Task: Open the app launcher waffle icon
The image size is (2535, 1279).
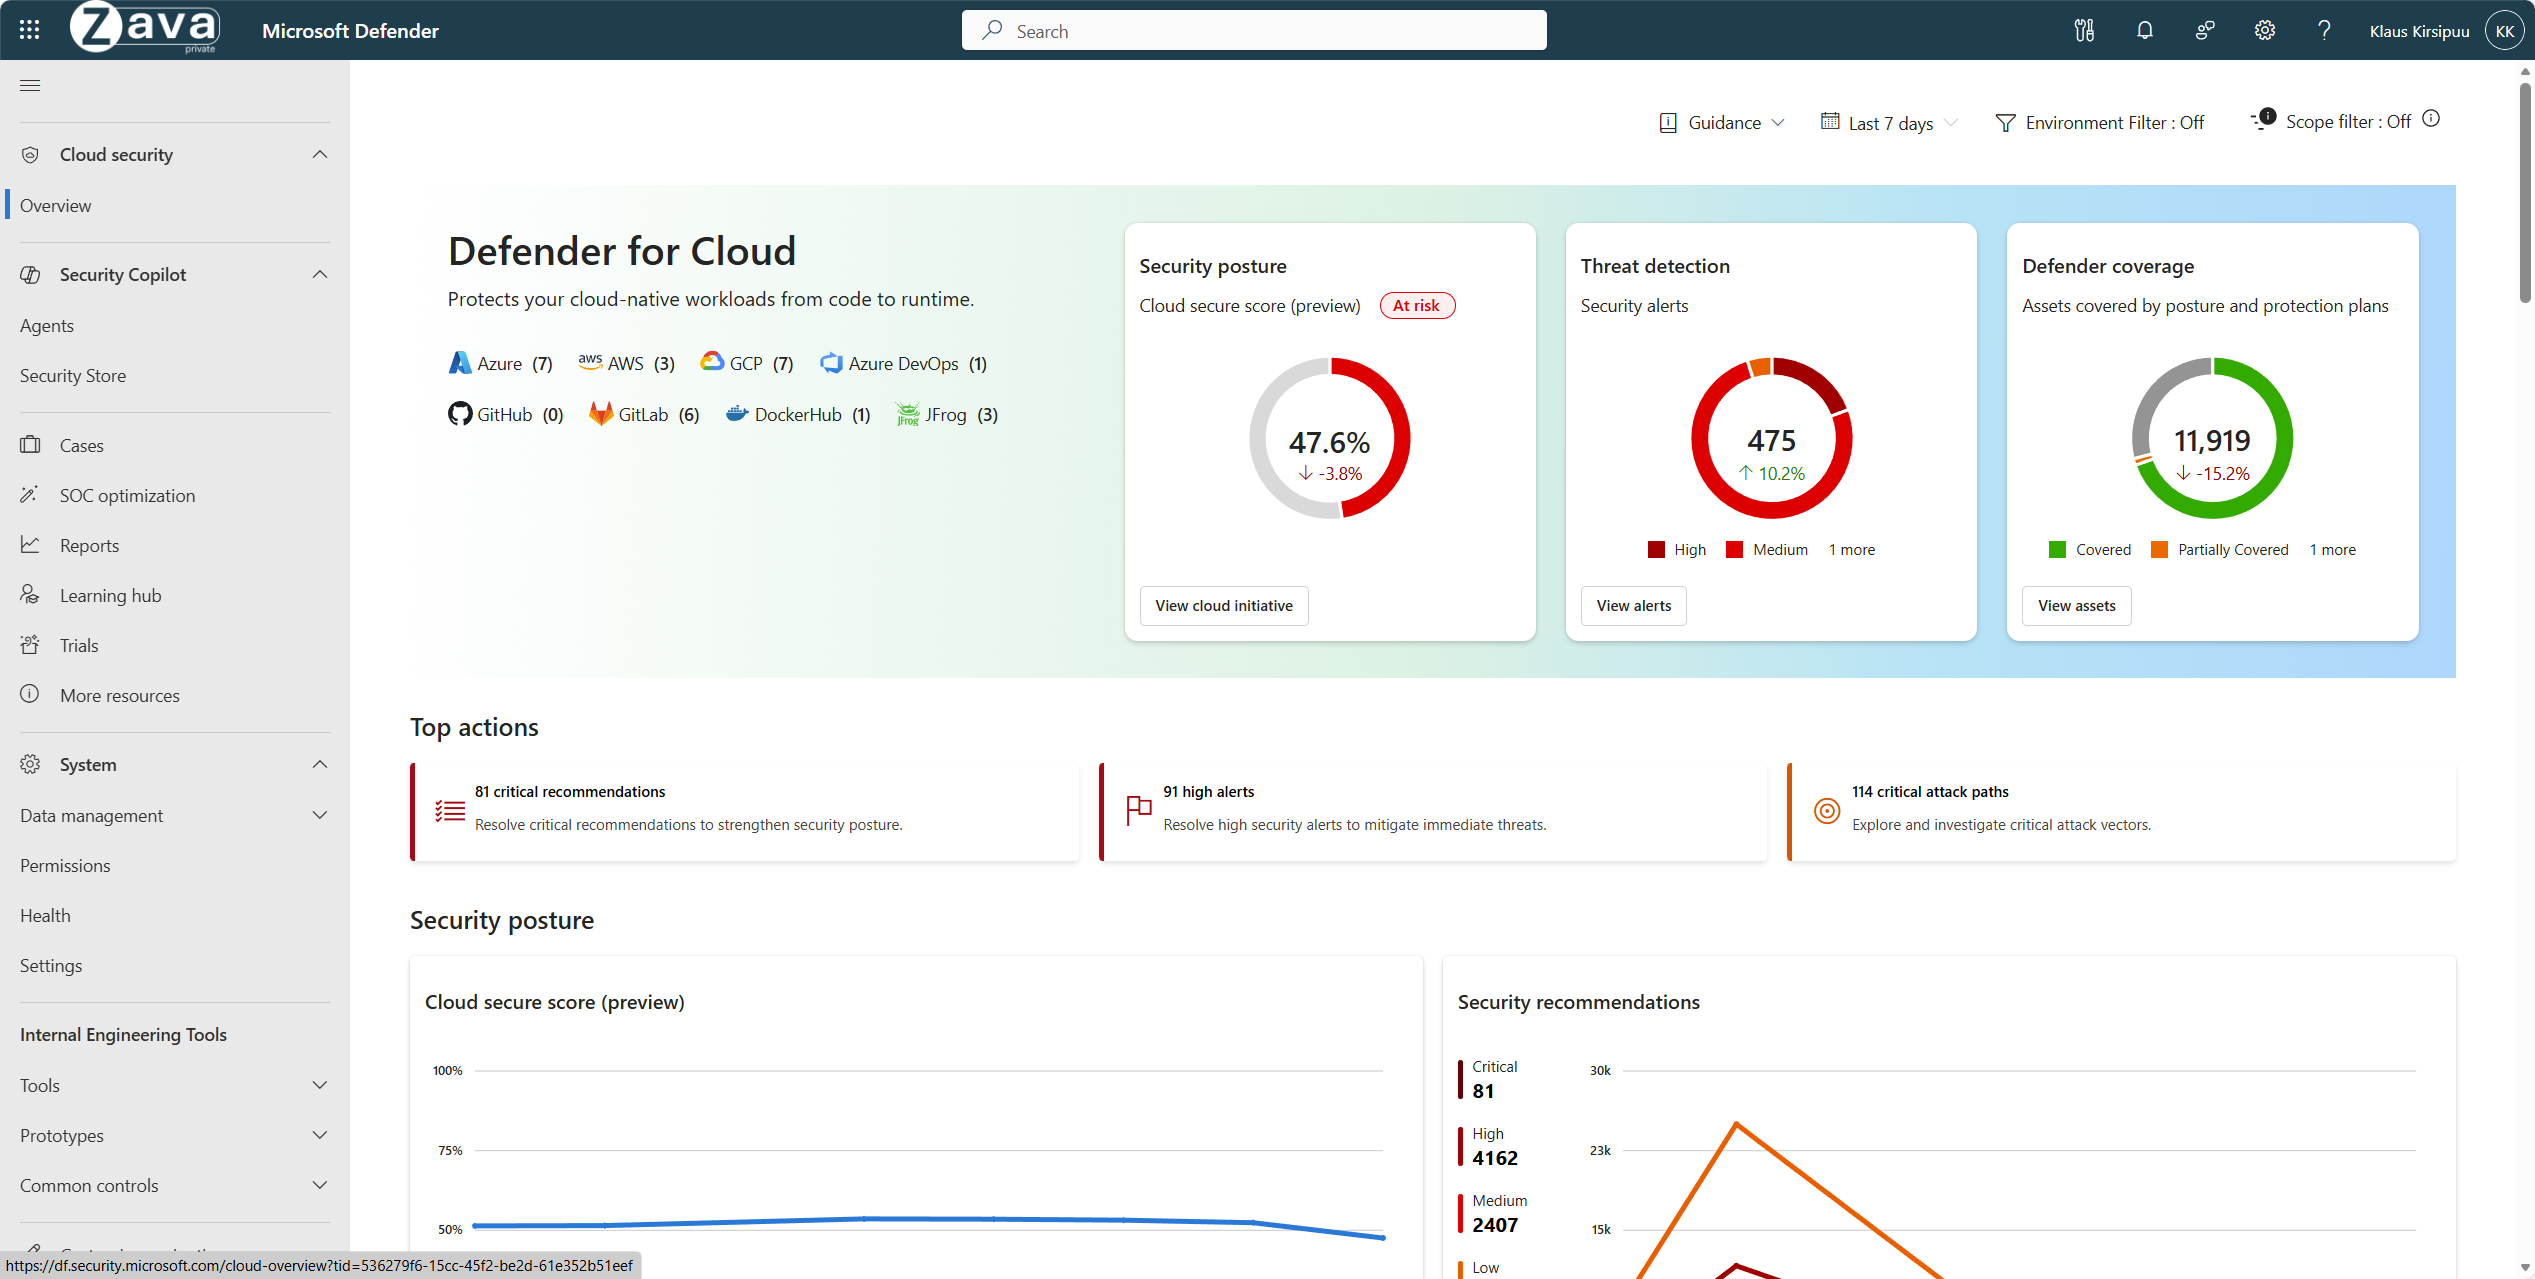Action: 29,30
